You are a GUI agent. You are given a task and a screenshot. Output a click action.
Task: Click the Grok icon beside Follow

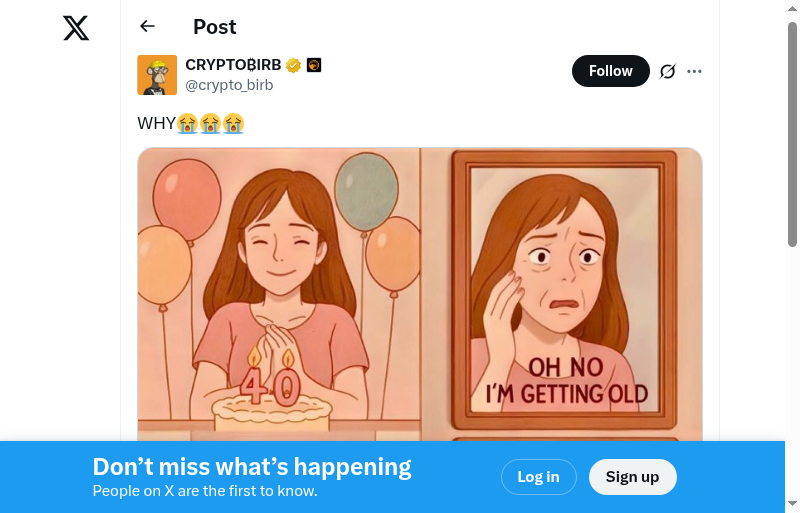(x=668, y=71)
